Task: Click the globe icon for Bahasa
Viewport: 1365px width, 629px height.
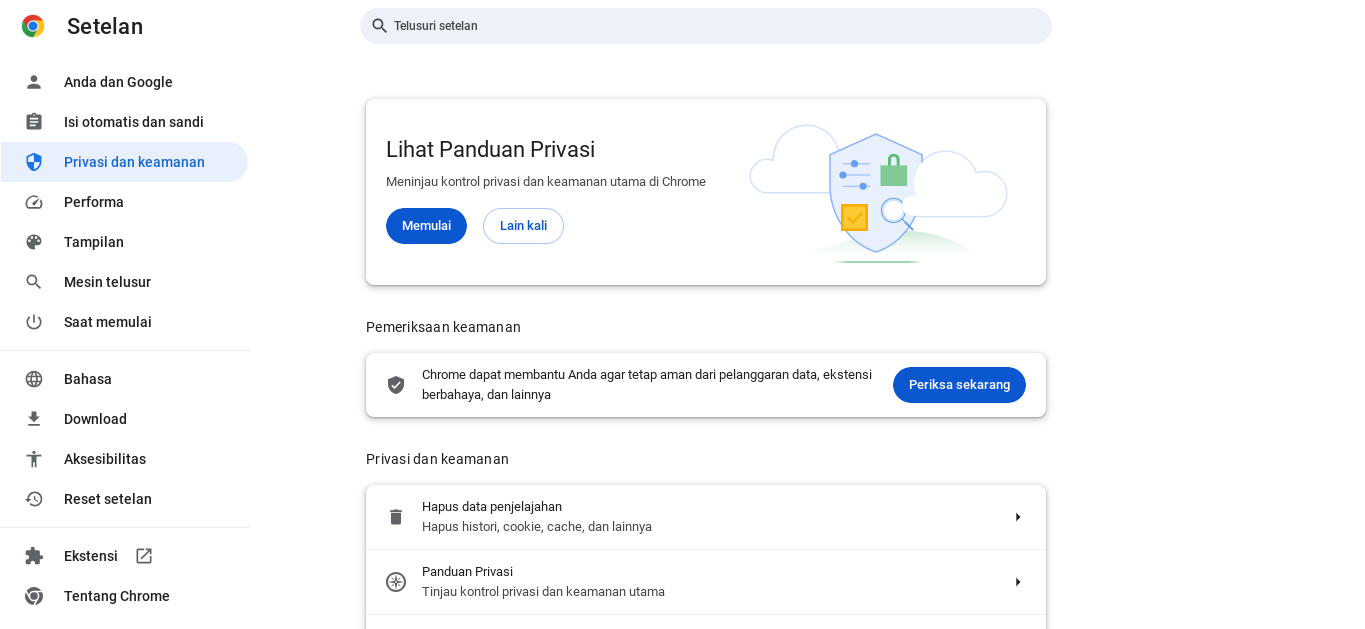Action: (34, 379)
